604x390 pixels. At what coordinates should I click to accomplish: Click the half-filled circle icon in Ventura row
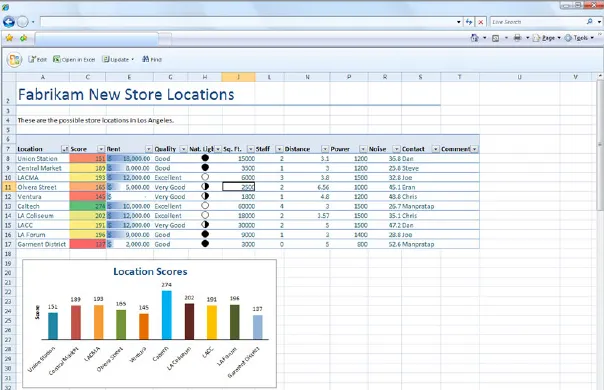[x=205, y=196]
